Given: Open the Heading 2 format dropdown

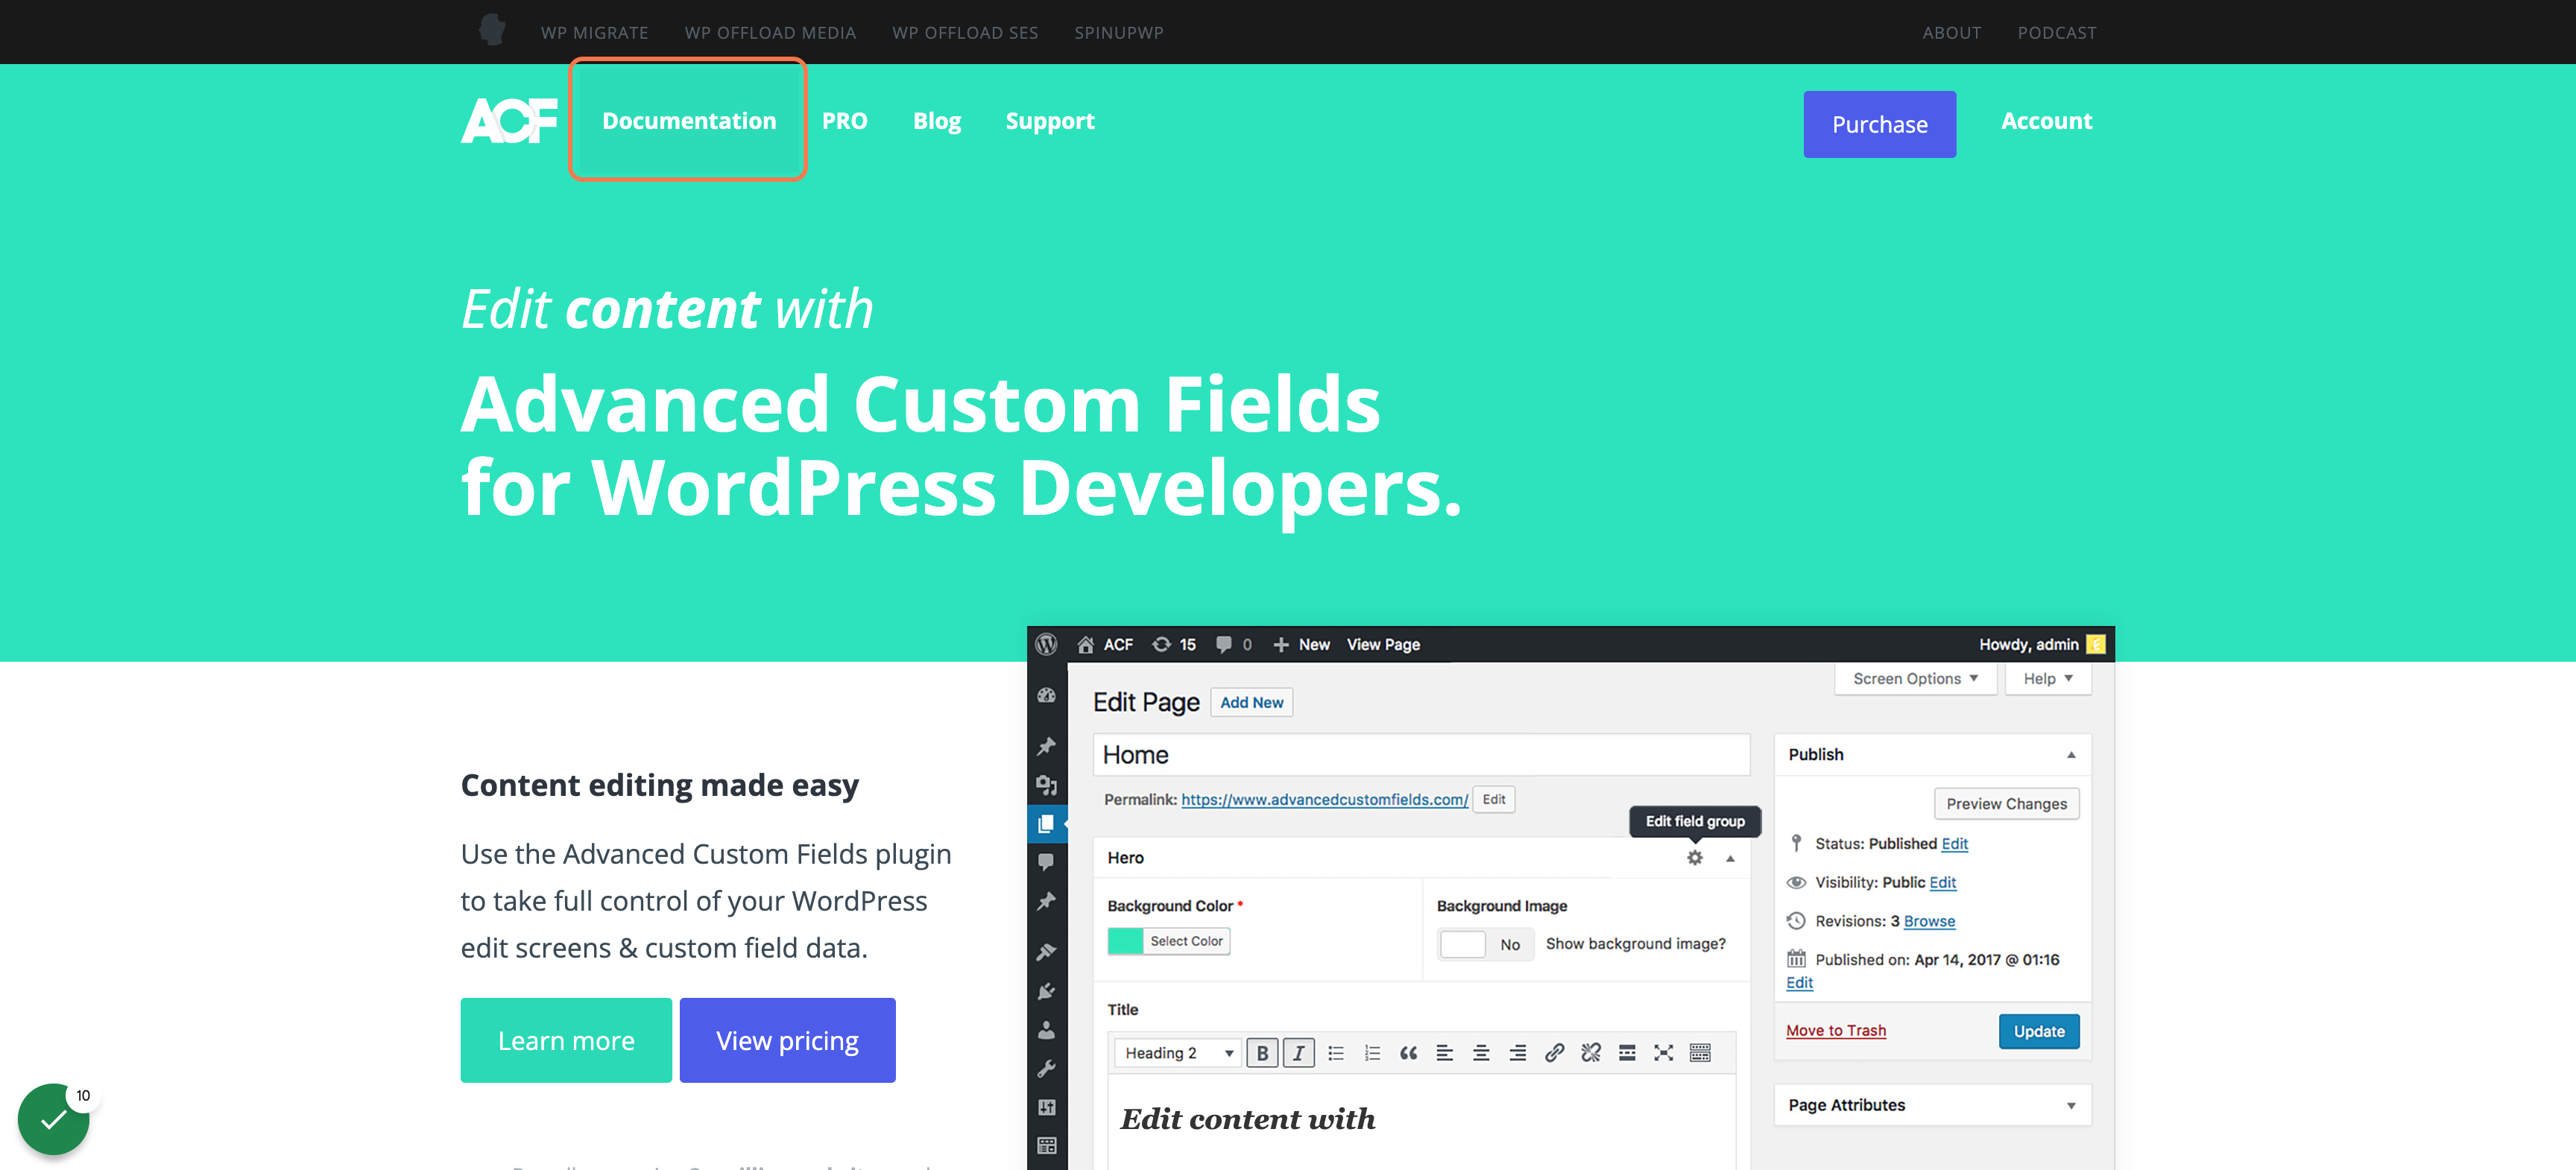Looking at the screenshot, I should tap(1178, 1053).
